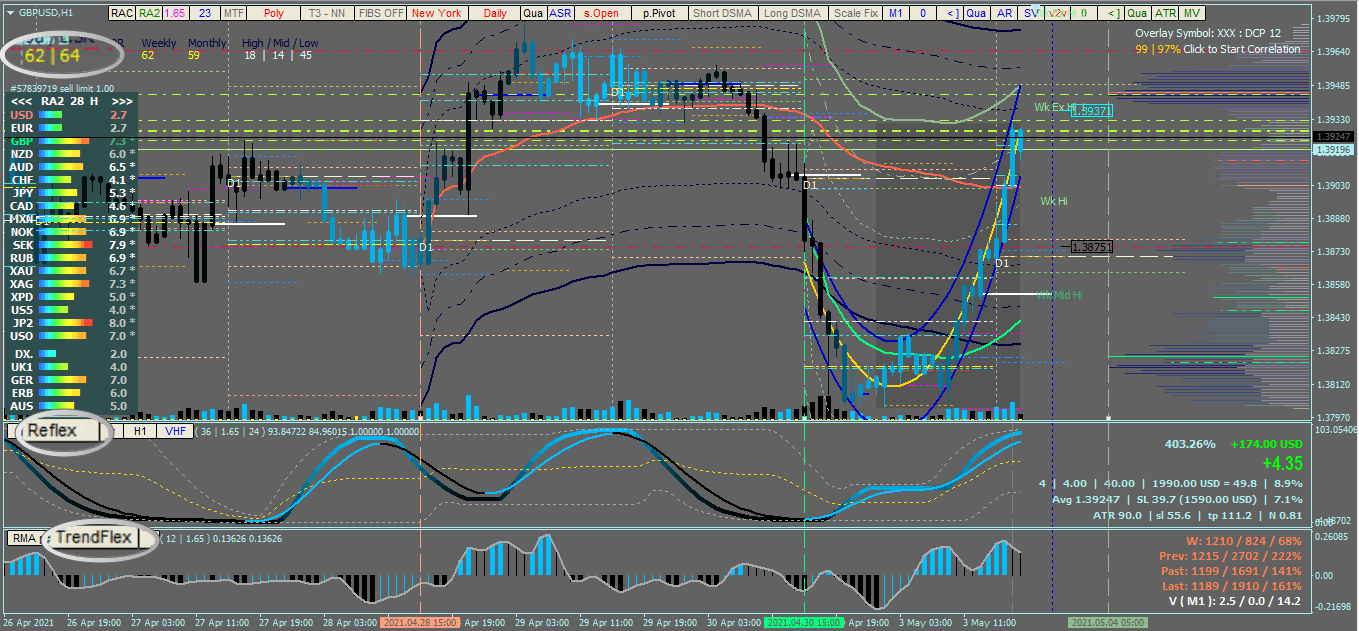The height and width of the screenshot is (631, 1359).
Task: Click the RA2 28 H panel header
Action: [x=71, y=101]
